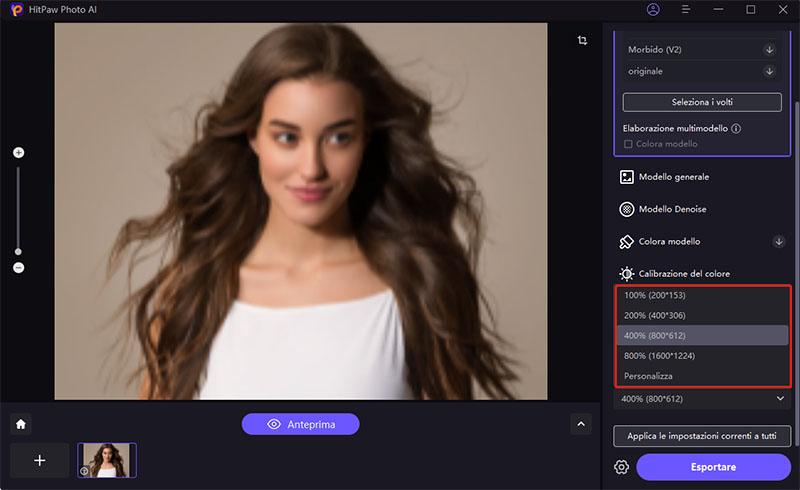Click the Esportare button

713,467
